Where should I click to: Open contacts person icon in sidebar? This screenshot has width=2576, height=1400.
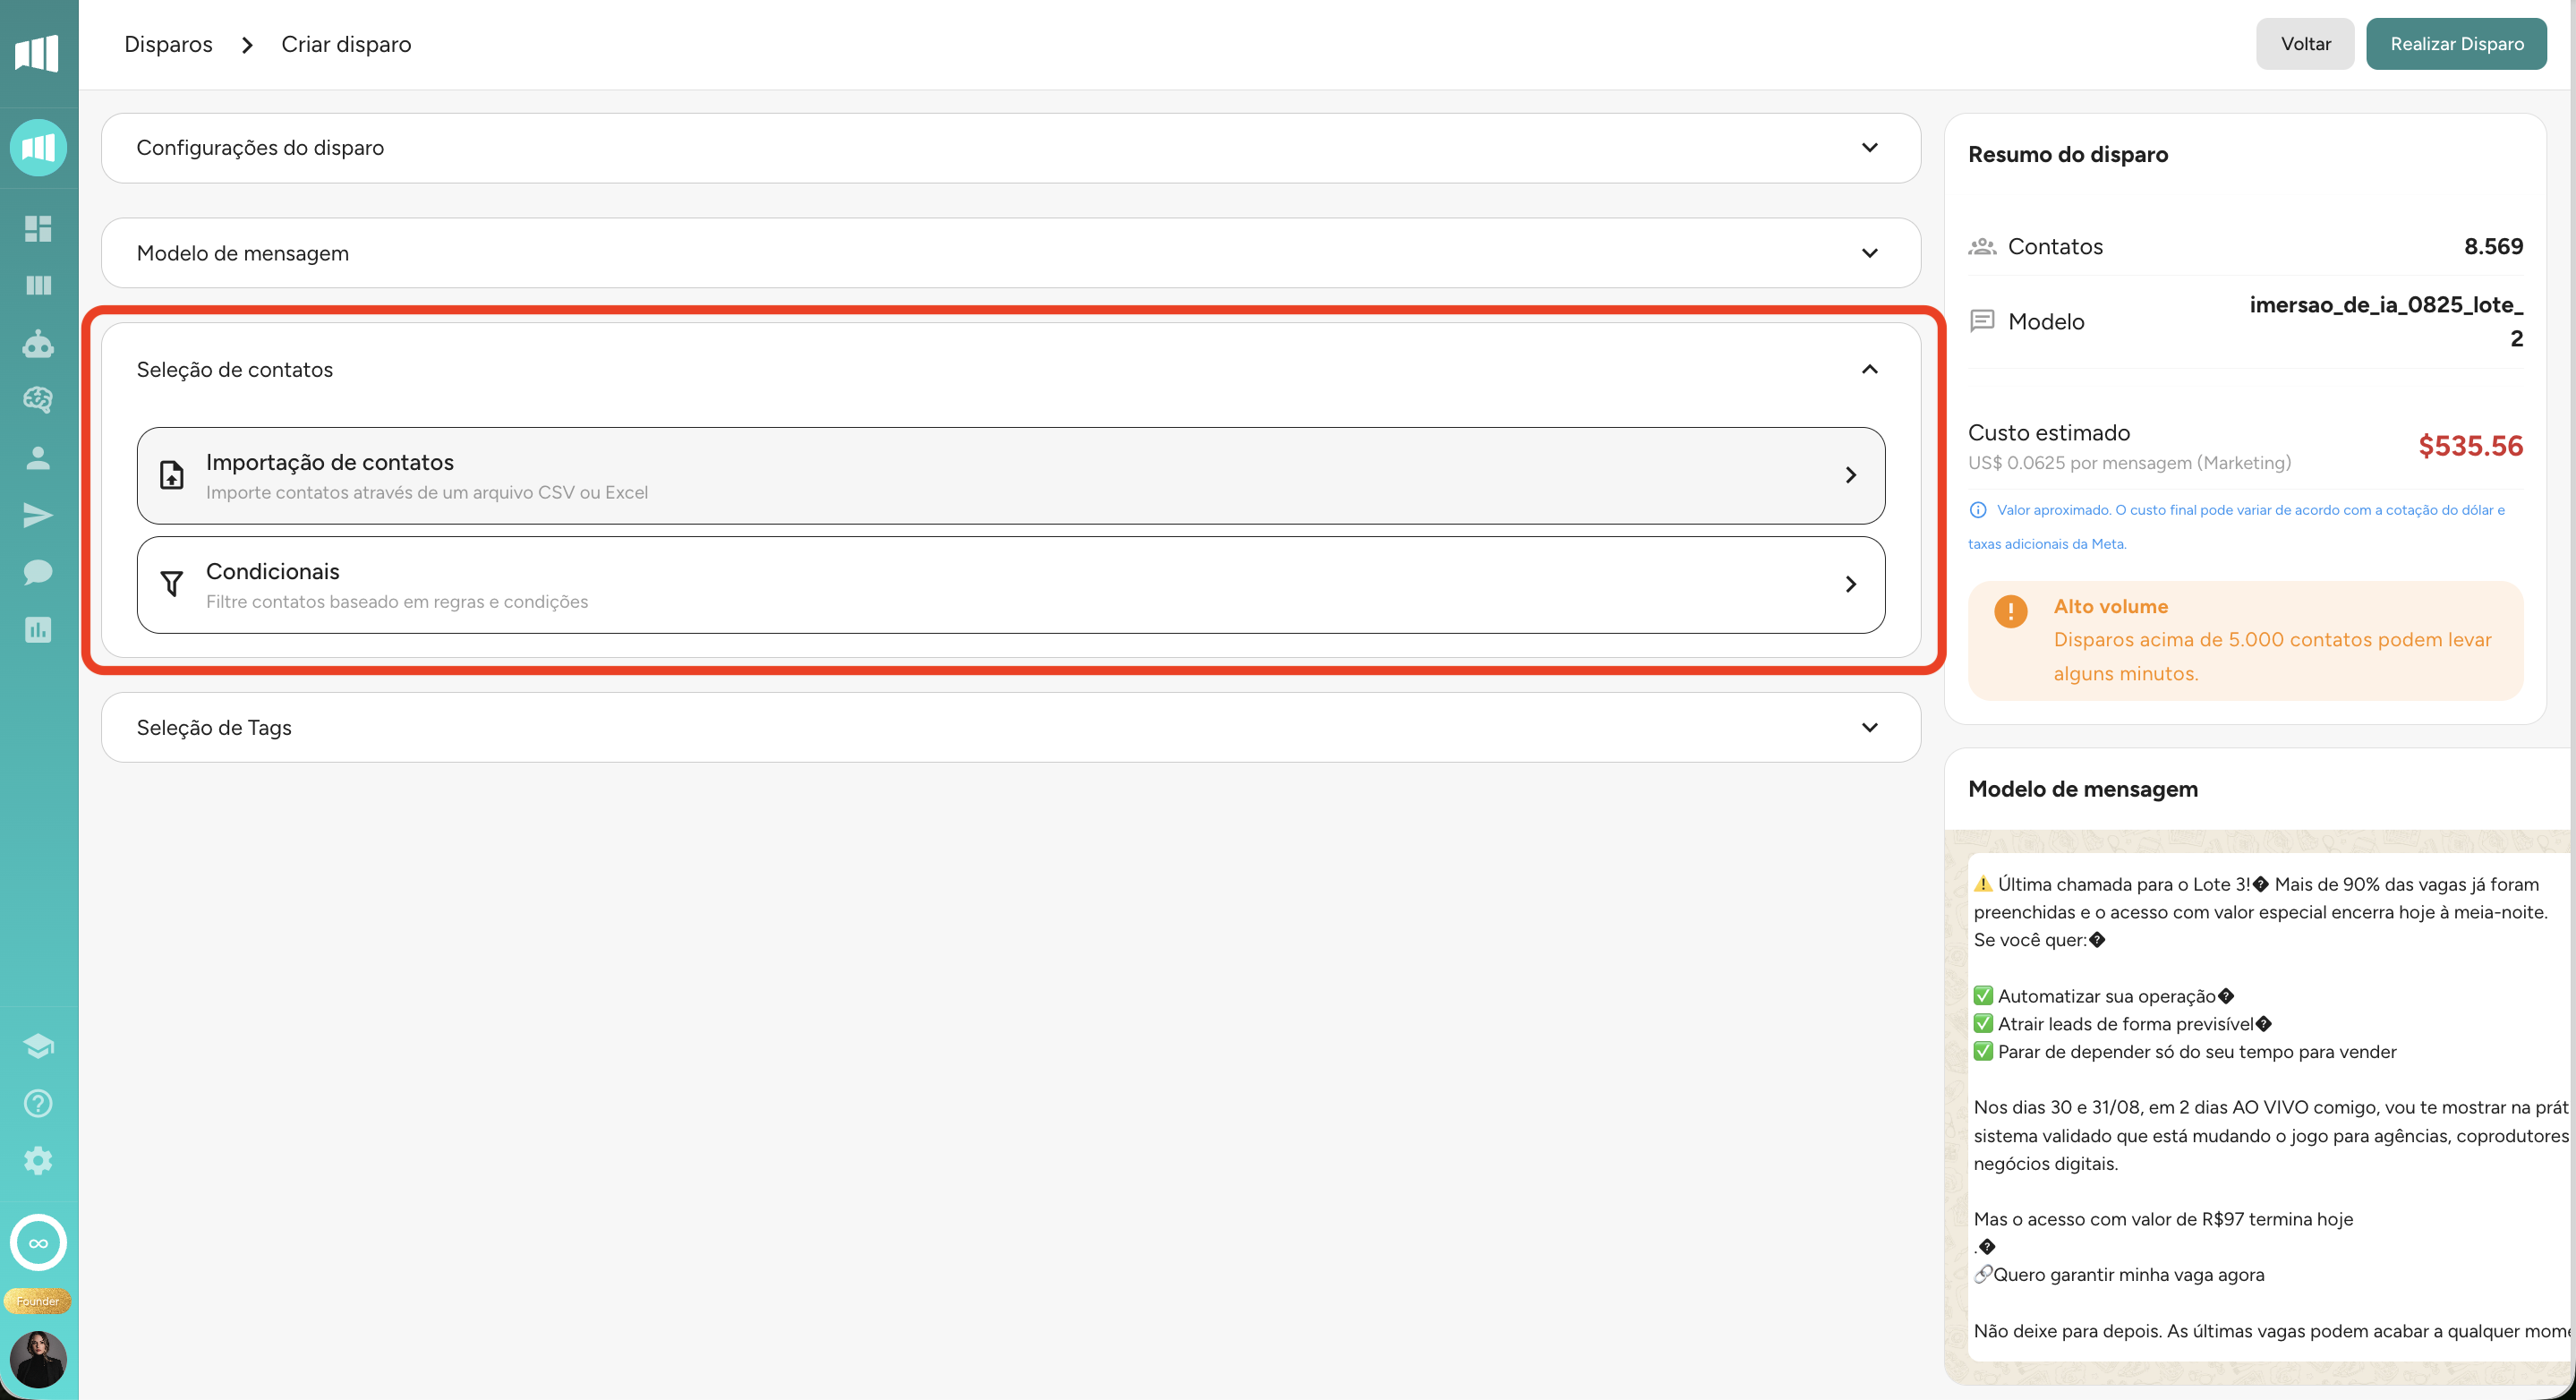(x=38, y=458)
